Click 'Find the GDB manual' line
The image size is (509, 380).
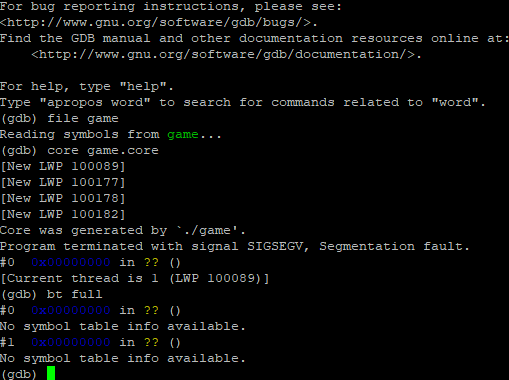(x=254, y=39)
